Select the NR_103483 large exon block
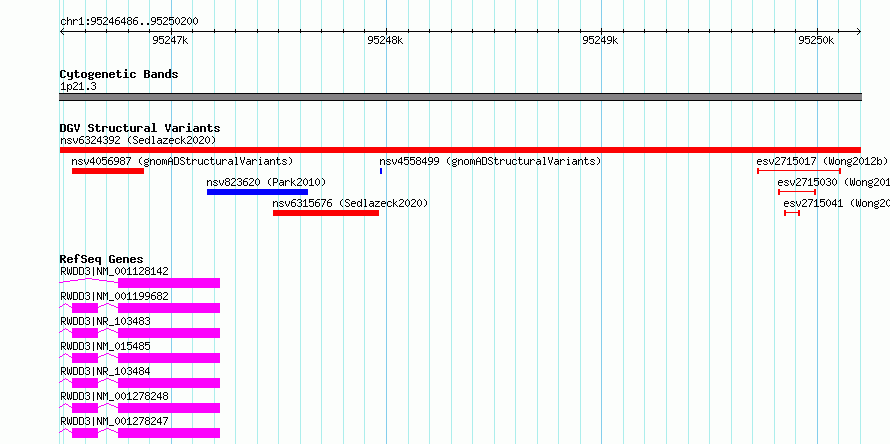The image size is (890, 444). [169, 333]
